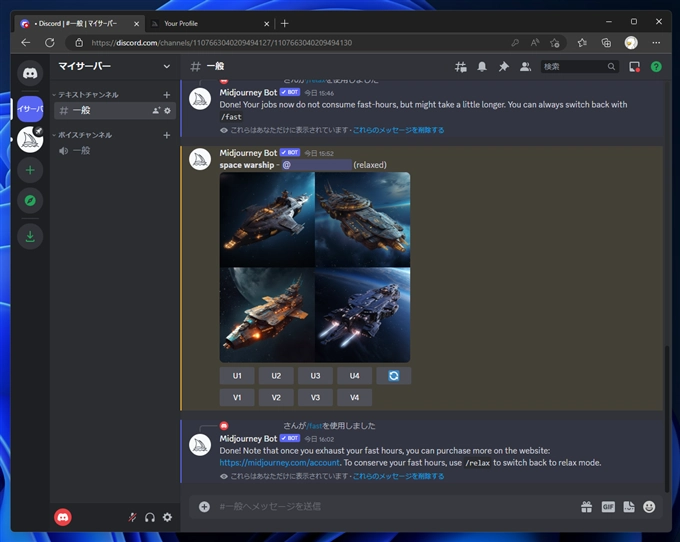Click the 一般へメッセージを送信 message input
This screenshot has width=680, height=542.
pyautogui.click(x=390, y=506)
